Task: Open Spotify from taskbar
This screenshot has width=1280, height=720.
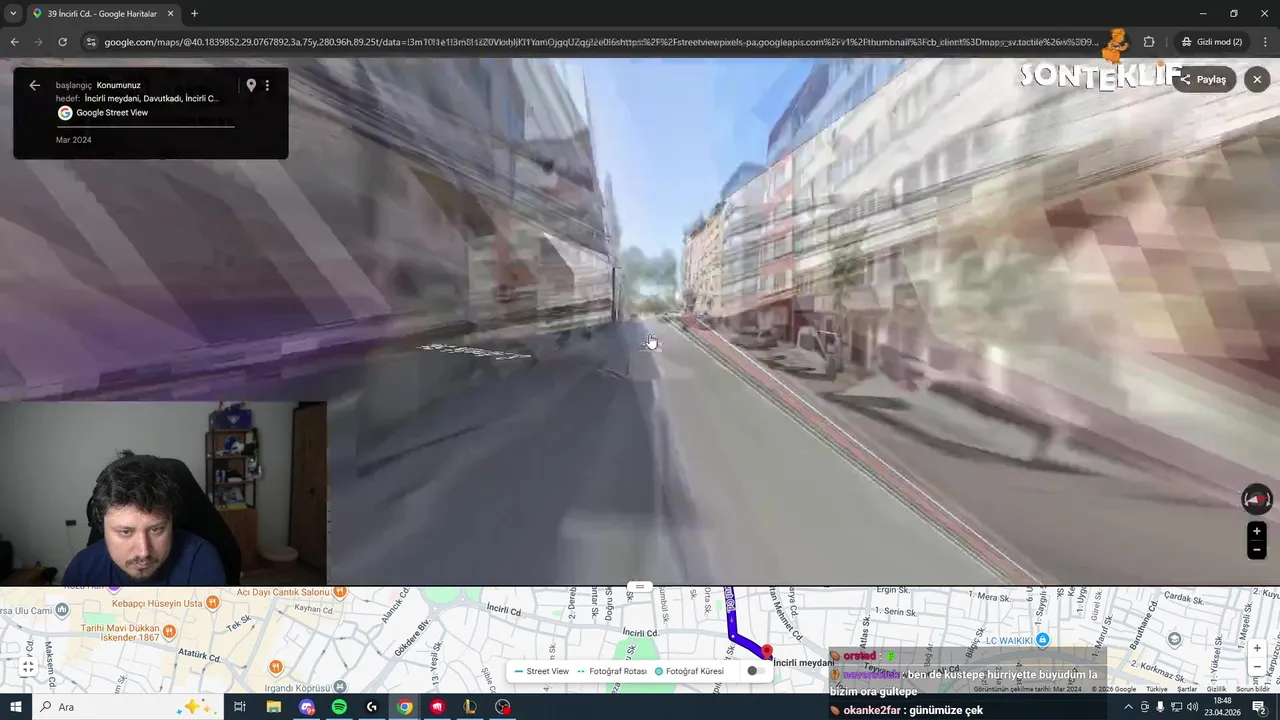Action: (339, 707)
